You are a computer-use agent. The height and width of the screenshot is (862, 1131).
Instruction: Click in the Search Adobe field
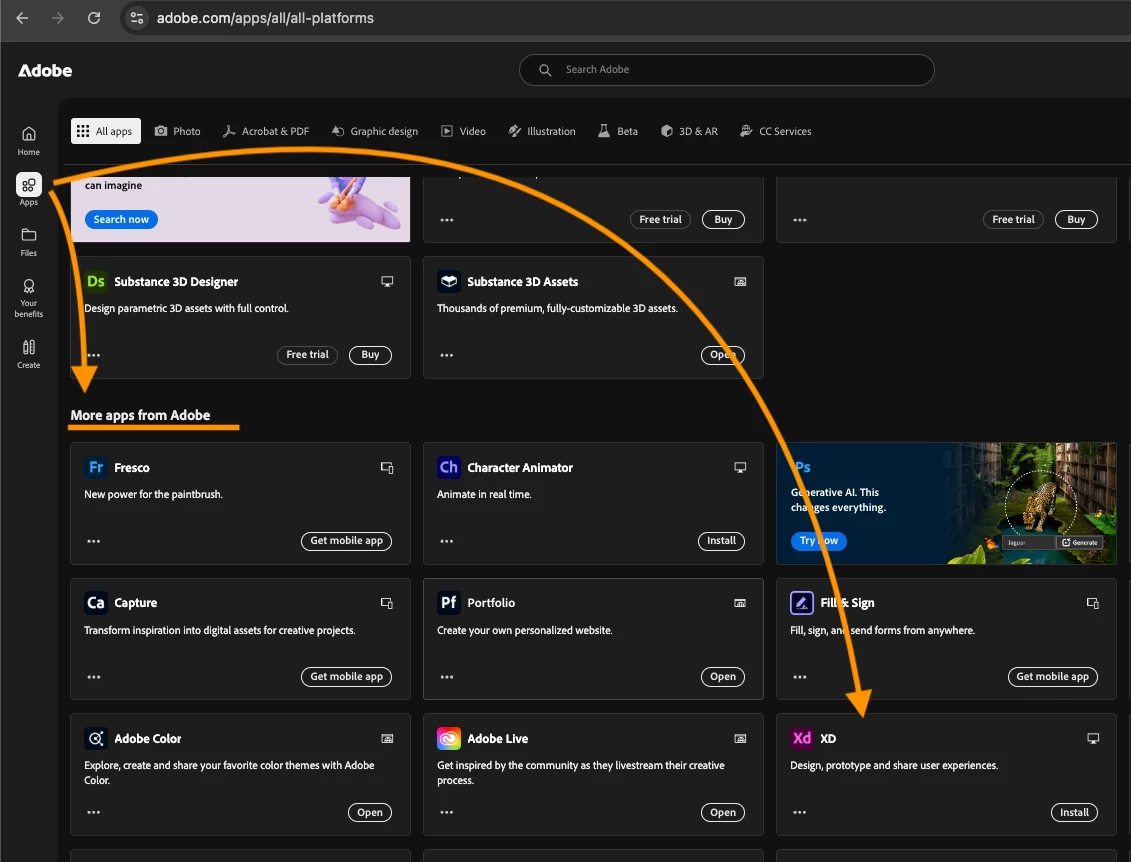(726, 70)
